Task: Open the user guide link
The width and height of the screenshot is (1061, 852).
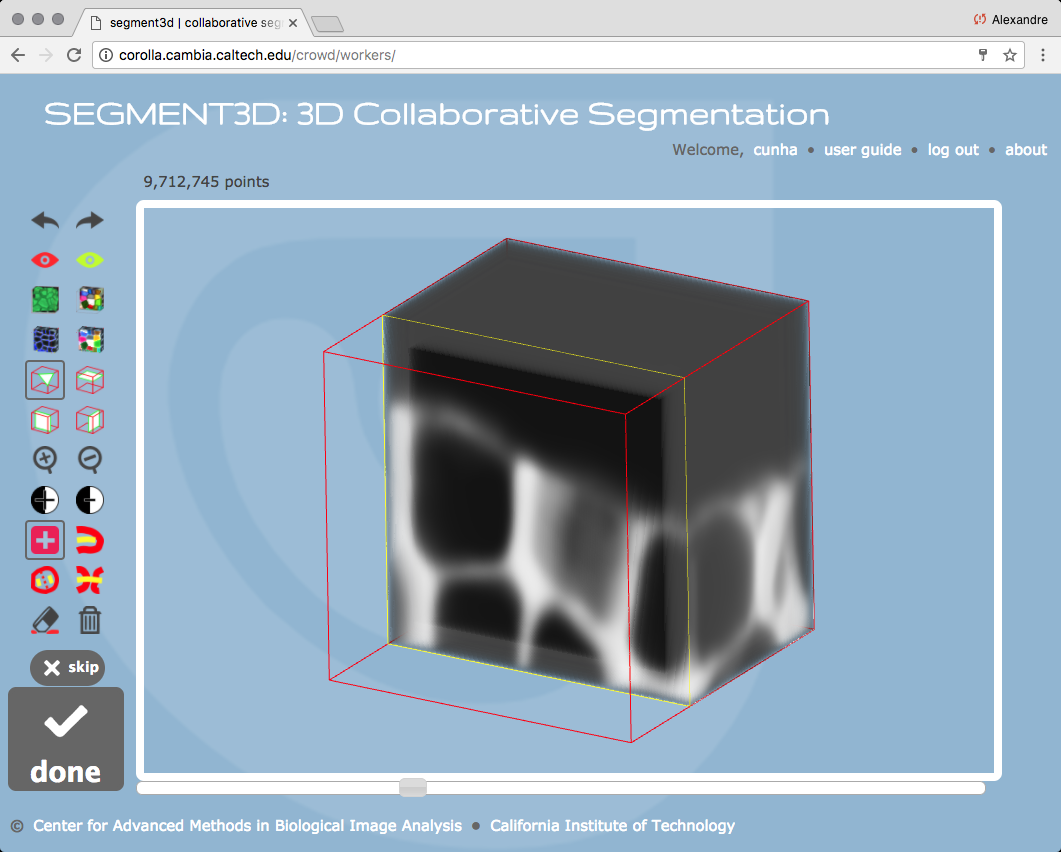Action: [862, 150]
